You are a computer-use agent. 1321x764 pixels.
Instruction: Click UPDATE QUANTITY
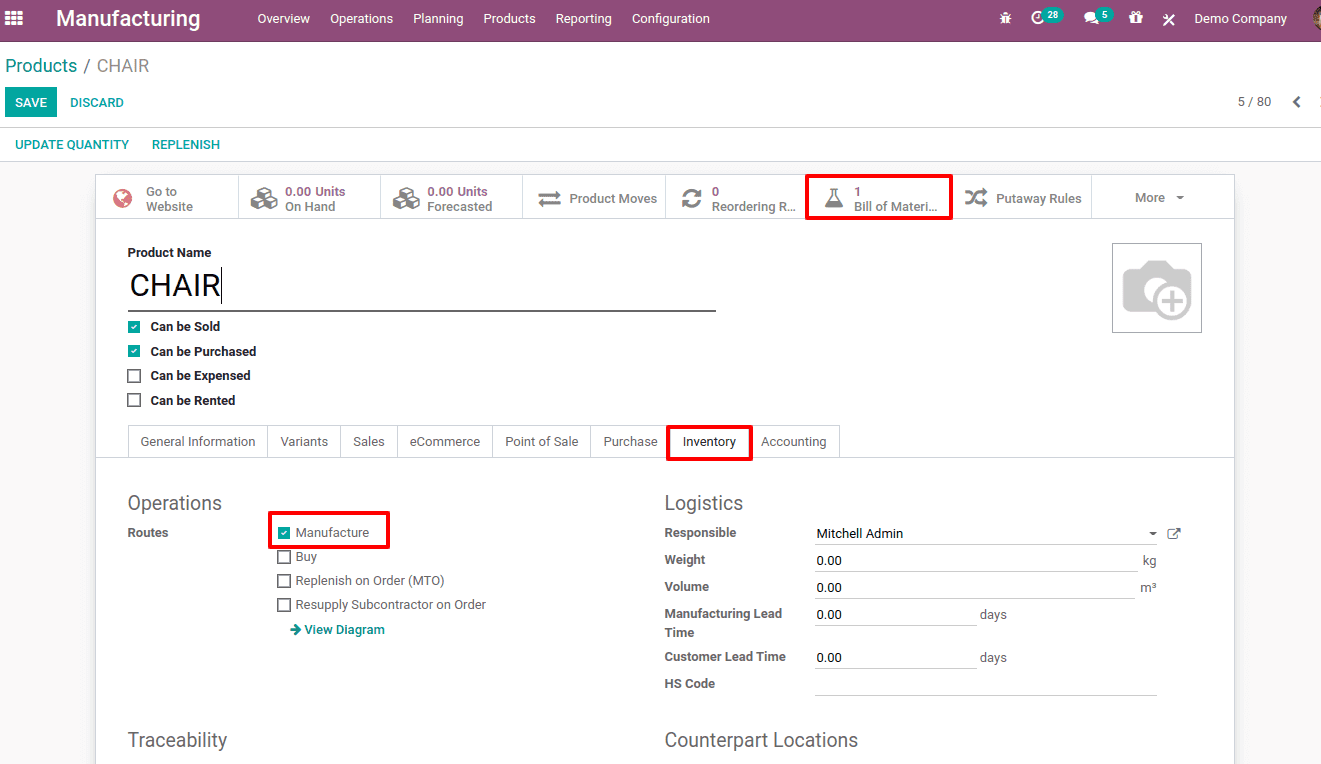point(72,145)
